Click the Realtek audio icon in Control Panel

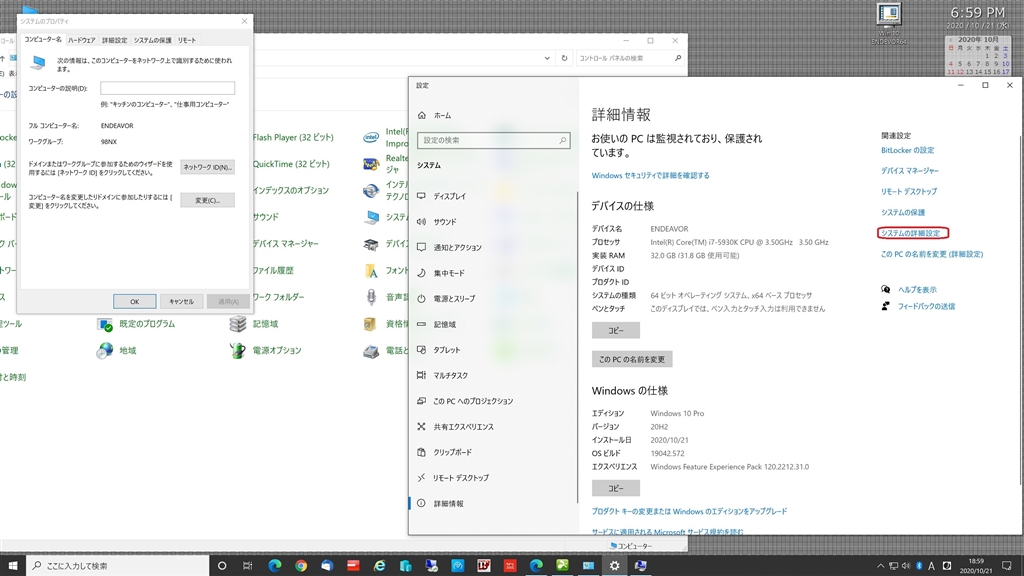pos(371,165)
